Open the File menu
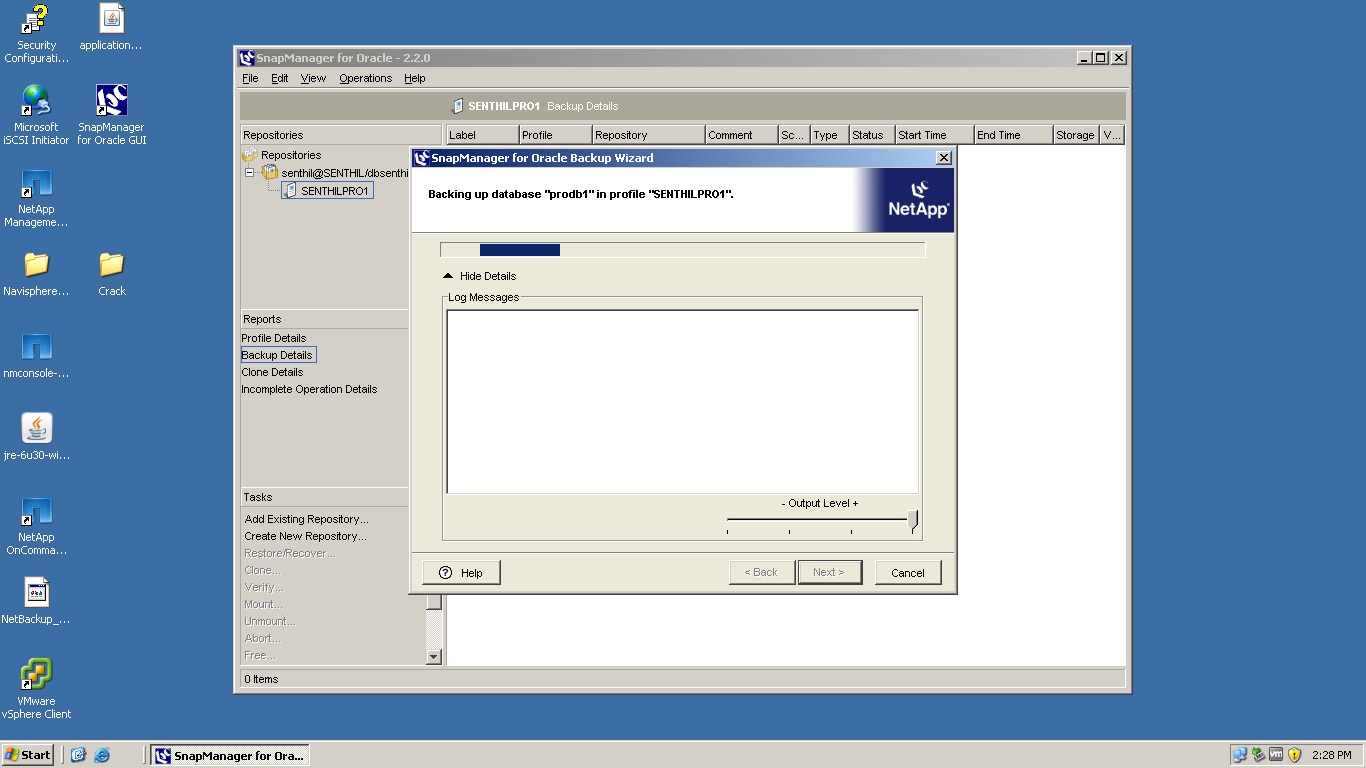This screenshot has width=1366, height=768. (x=250, y=78)
